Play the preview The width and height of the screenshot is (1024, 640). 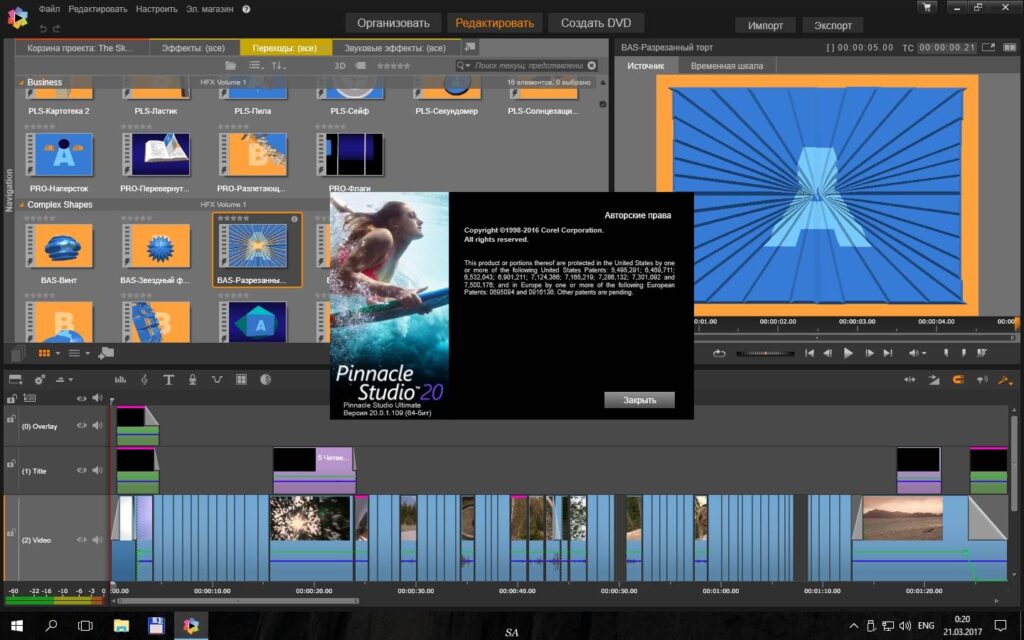coord(848,353)
